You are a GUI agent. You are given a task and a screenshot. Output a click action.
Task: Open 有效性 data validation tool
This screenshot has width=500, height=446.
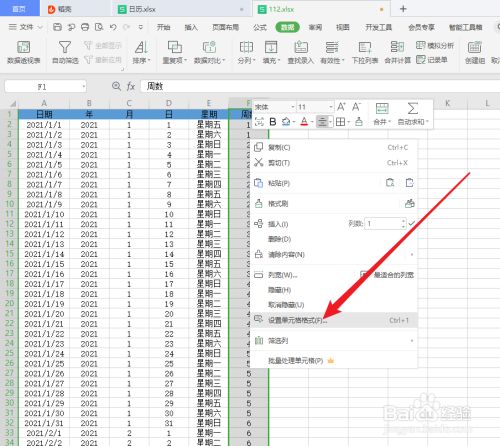point(332,52)
